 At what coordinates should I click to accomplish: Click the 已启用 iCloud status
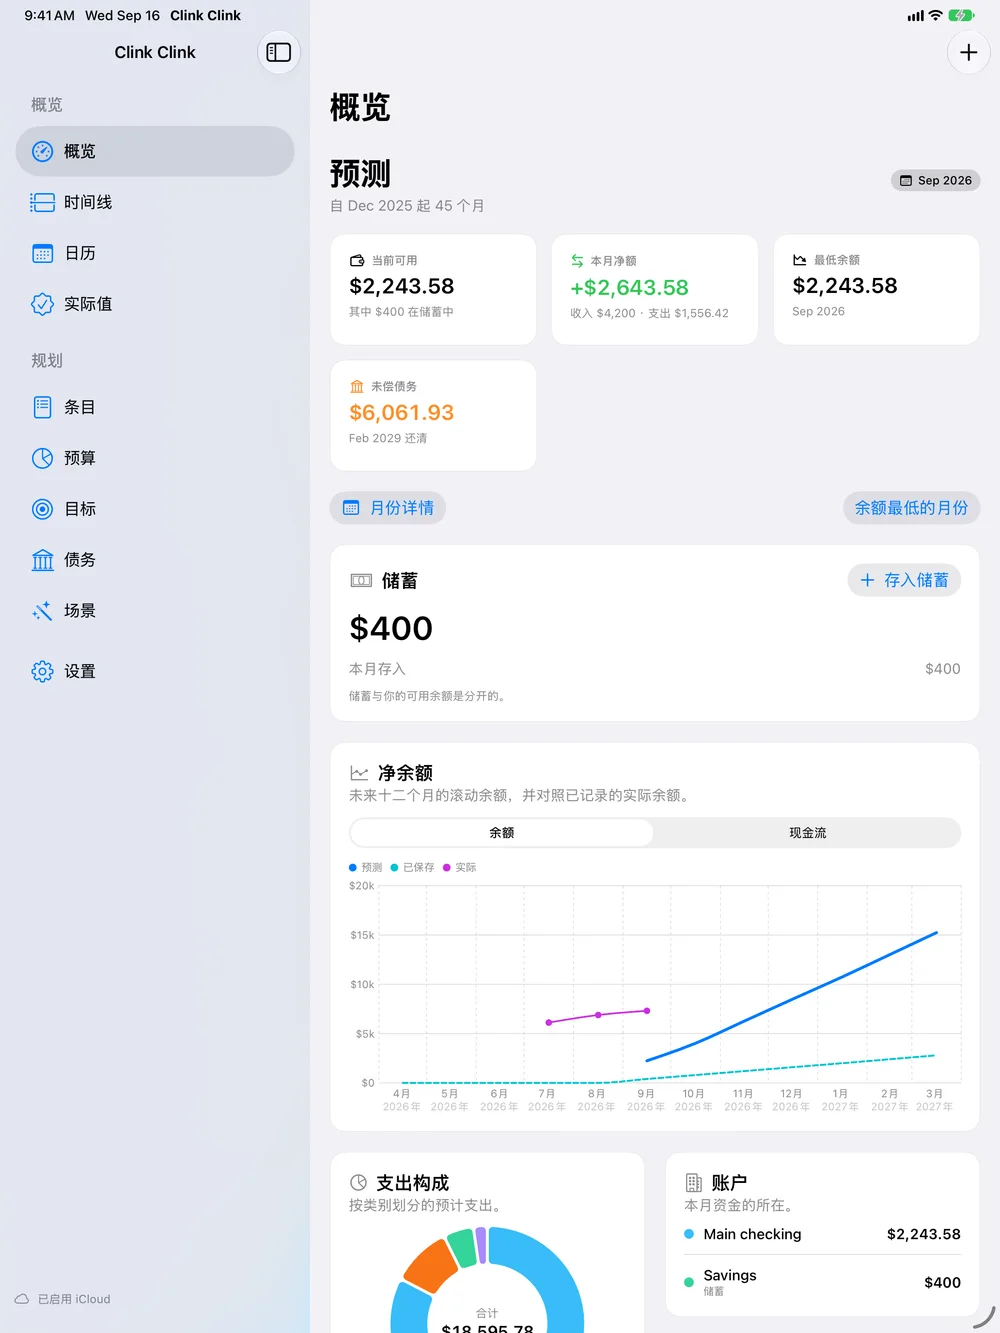pos(62,1299)
